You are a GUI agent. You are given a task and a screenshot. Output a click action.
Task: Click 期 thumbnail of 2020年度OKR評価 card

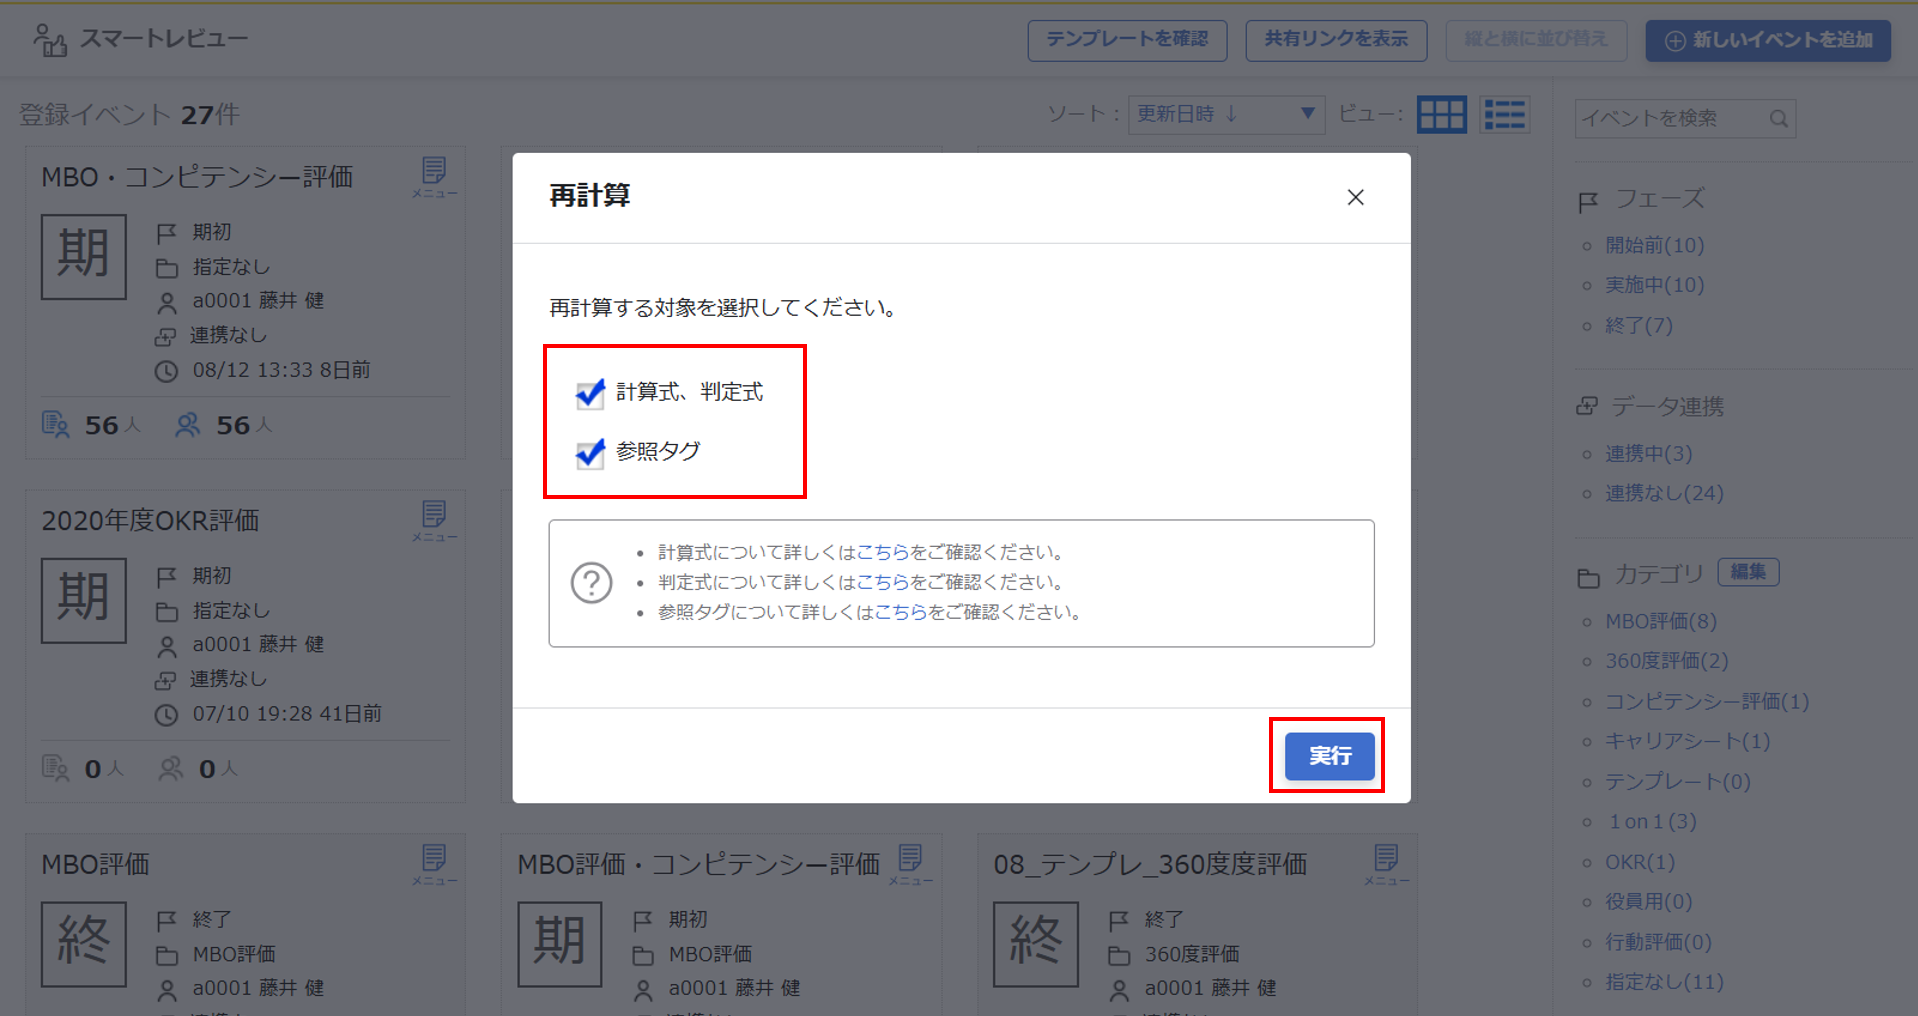click(84, 600)
